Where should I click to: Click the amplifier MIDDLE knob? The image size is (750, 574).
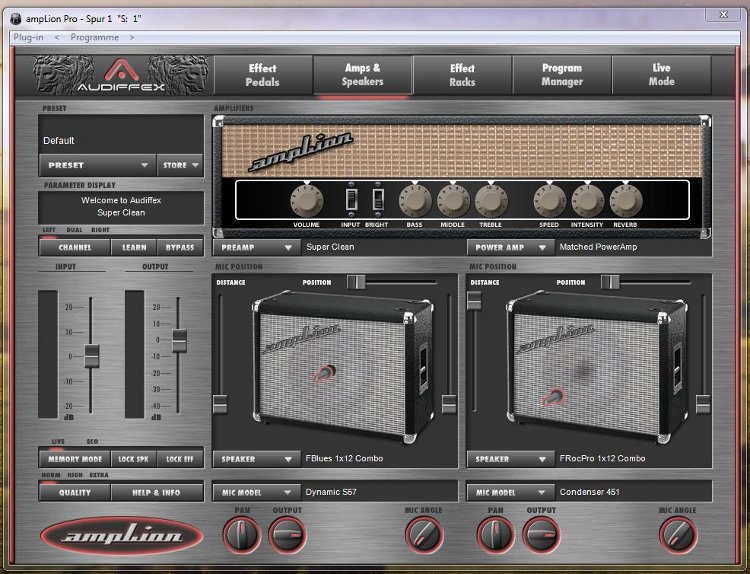coord(453,201)
